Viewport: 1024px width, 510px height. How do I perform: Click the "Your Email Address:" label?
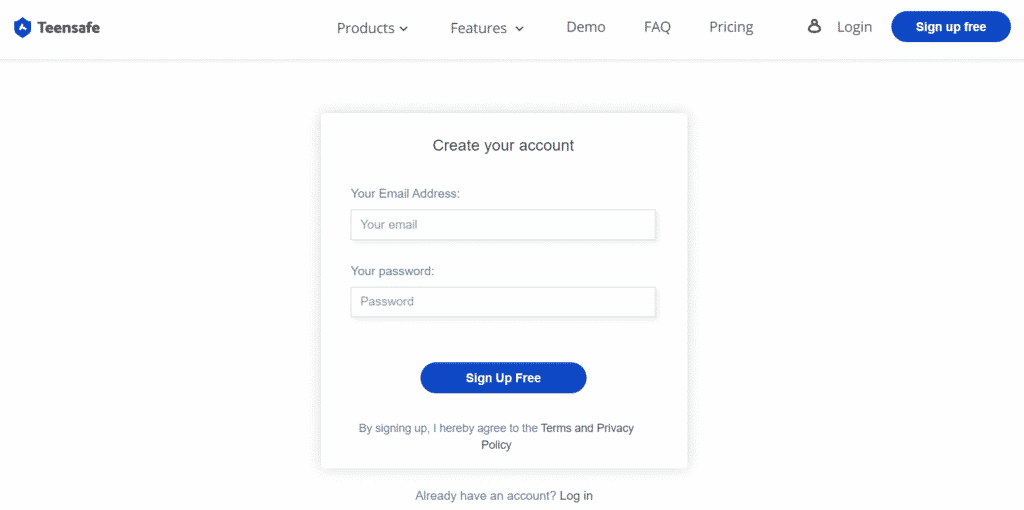(405, 193)
